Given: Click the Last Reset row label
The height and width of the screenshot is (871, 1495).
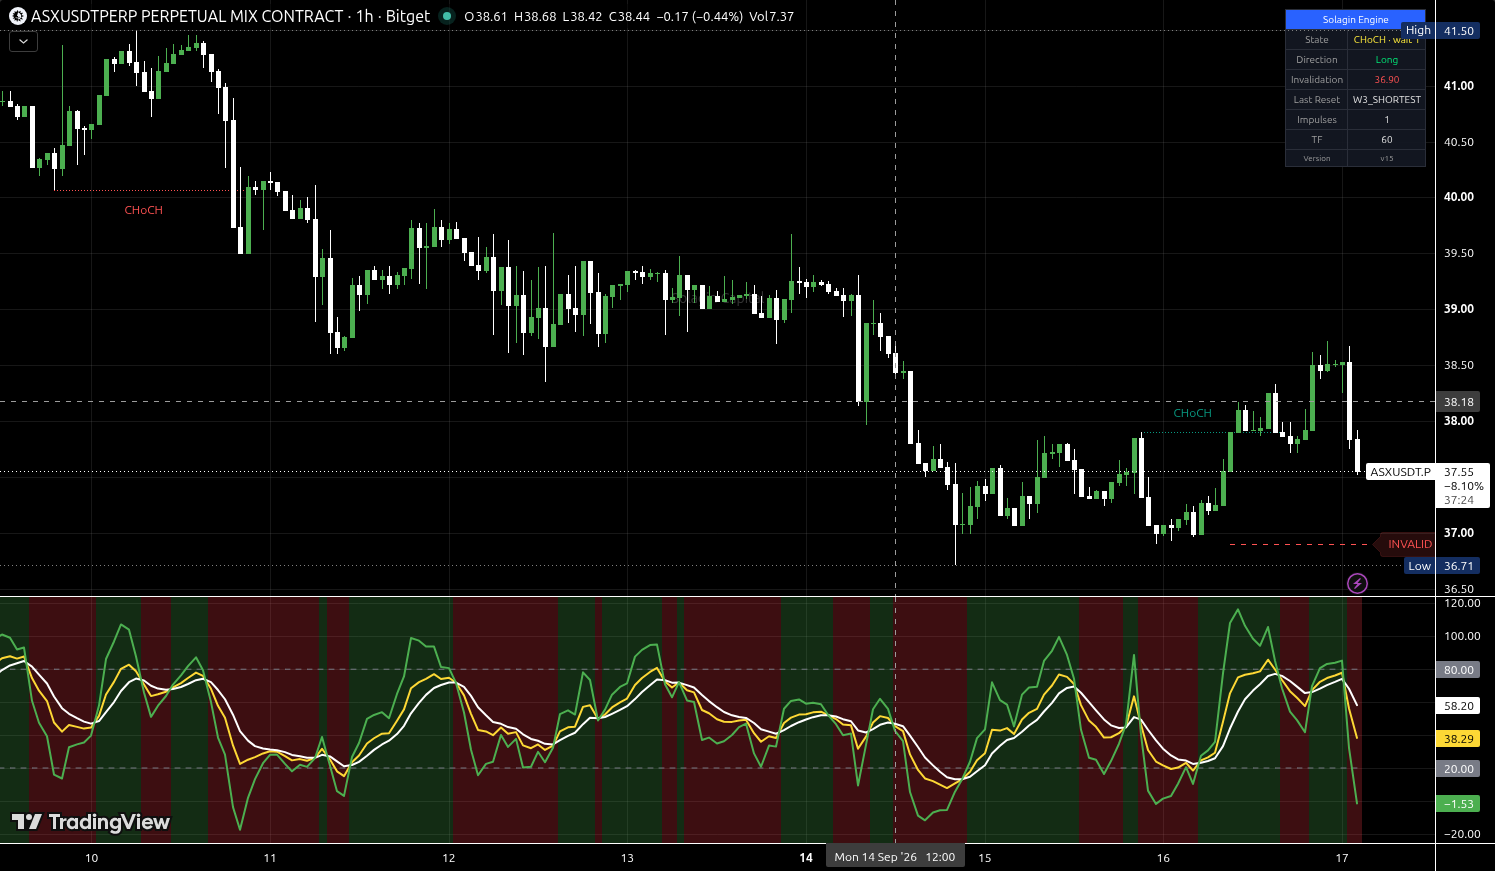Looking at the screenshot, I should point(1317,100).
